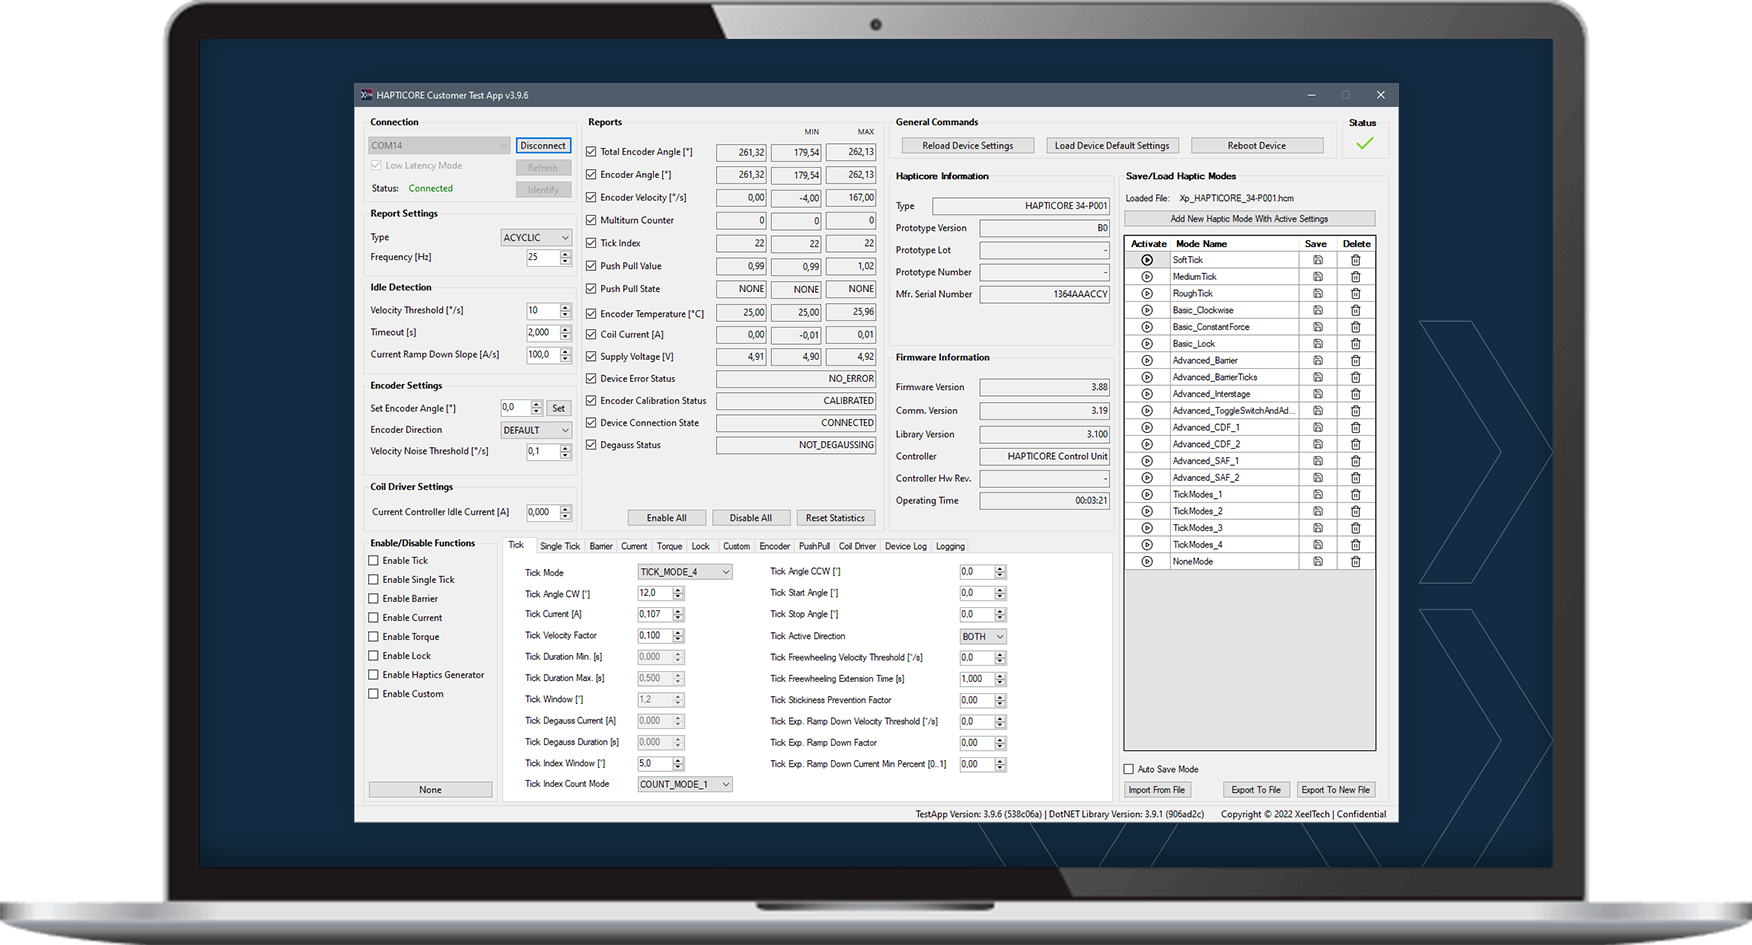Screen dimensions: 1752x945
Task: Toggle Enable Haptics Generator checkbox
Action: click(x=374, y=675)
